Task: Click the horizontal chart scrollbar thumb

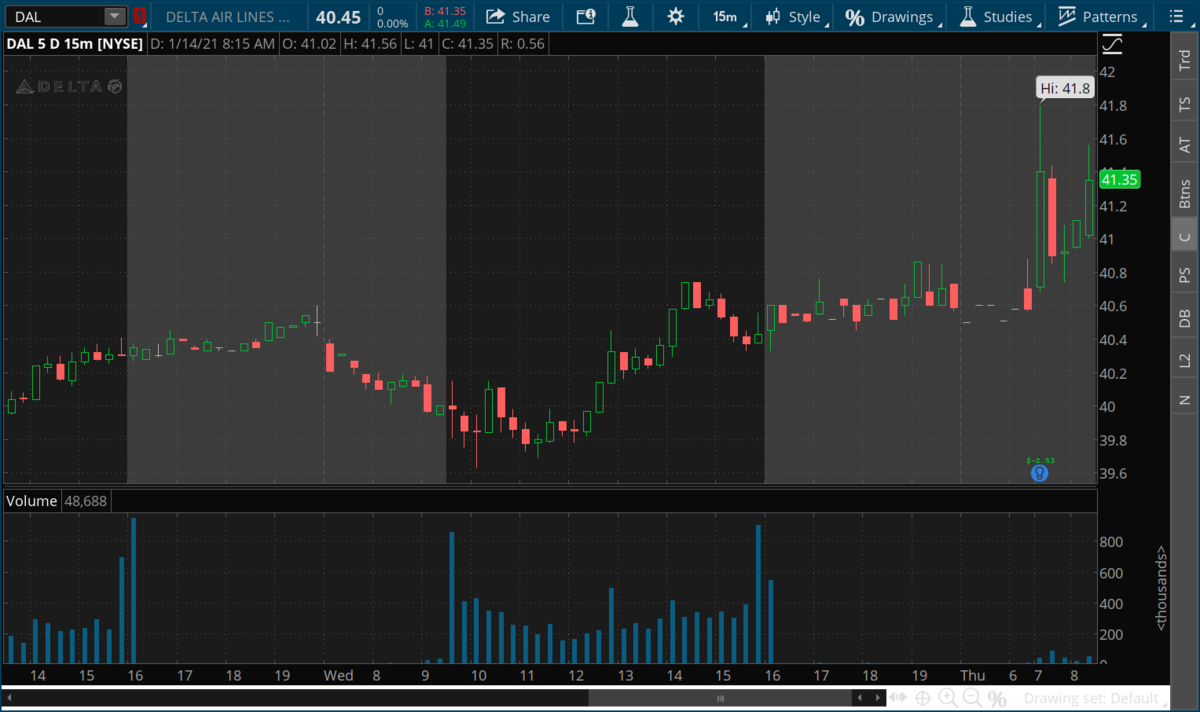Action: [720, 698]
